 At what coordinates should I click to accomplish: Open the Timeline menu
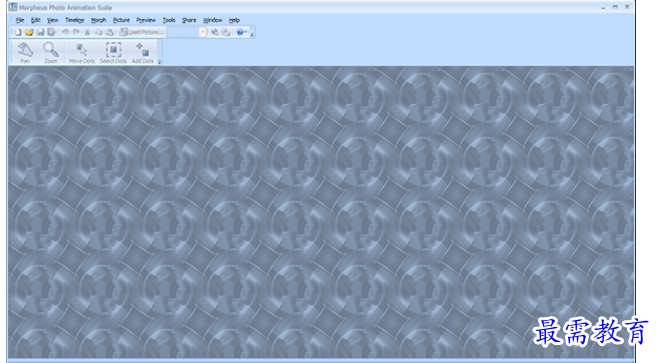pos(75,20)
